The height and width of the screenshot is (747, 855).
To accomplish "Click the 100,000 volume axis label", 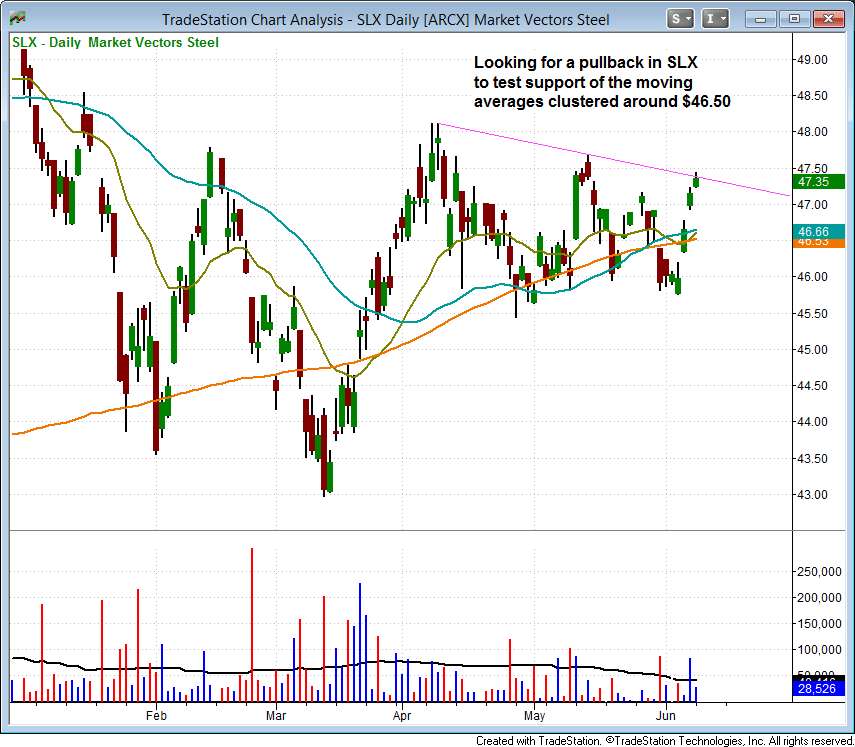I will pyautogui.click(x=819, y=650).
